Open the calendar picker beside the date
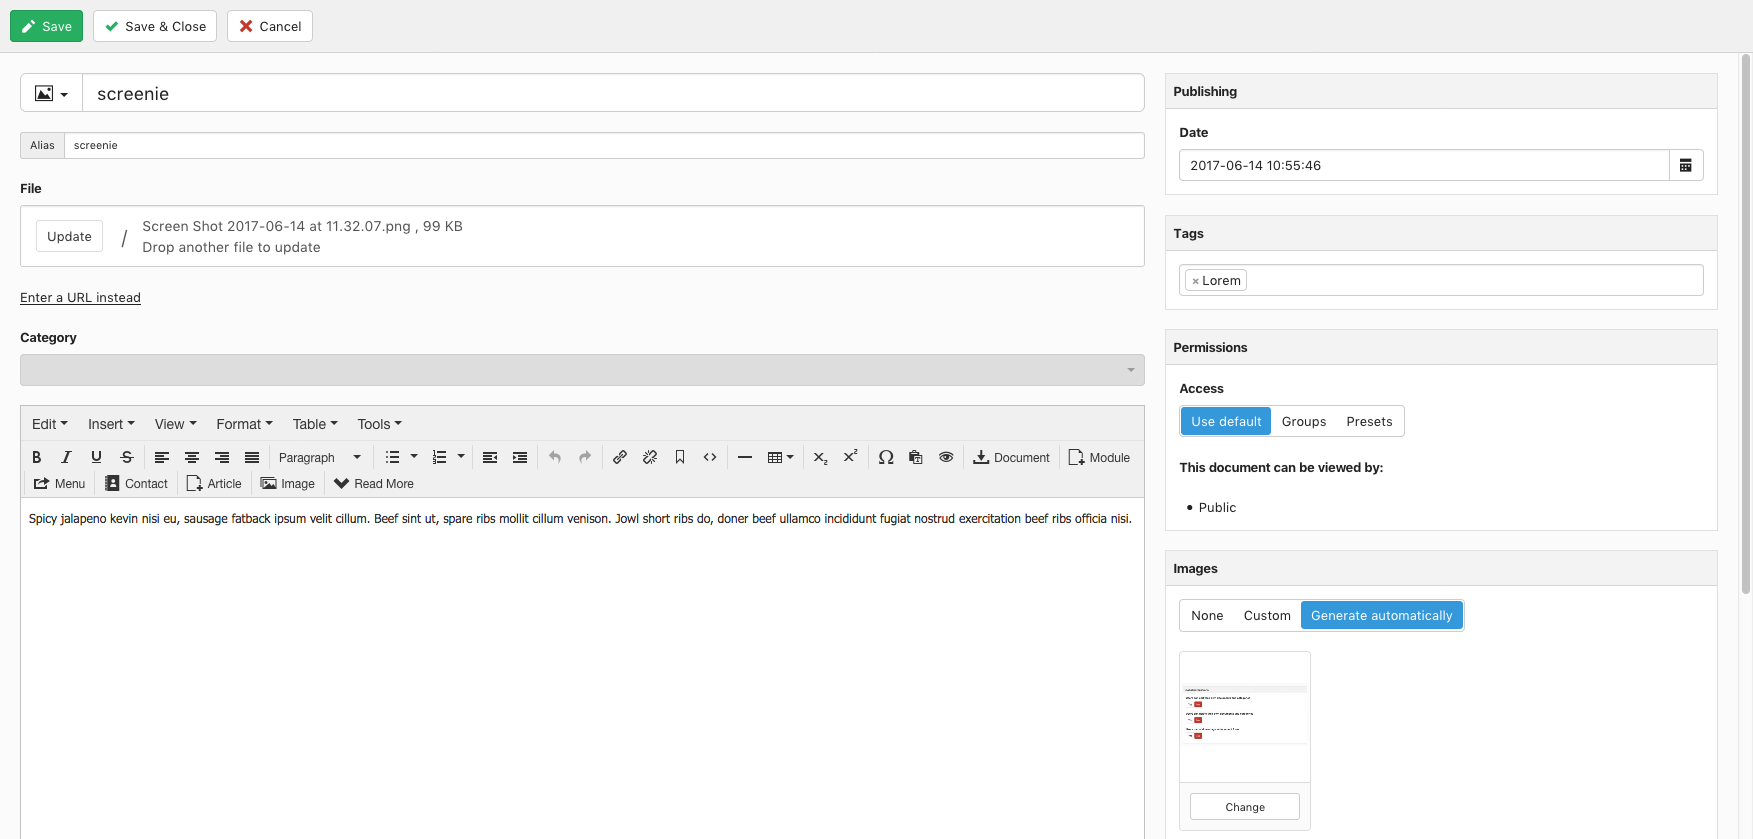The image size is (1753, 839). (x=1685, y=165)
